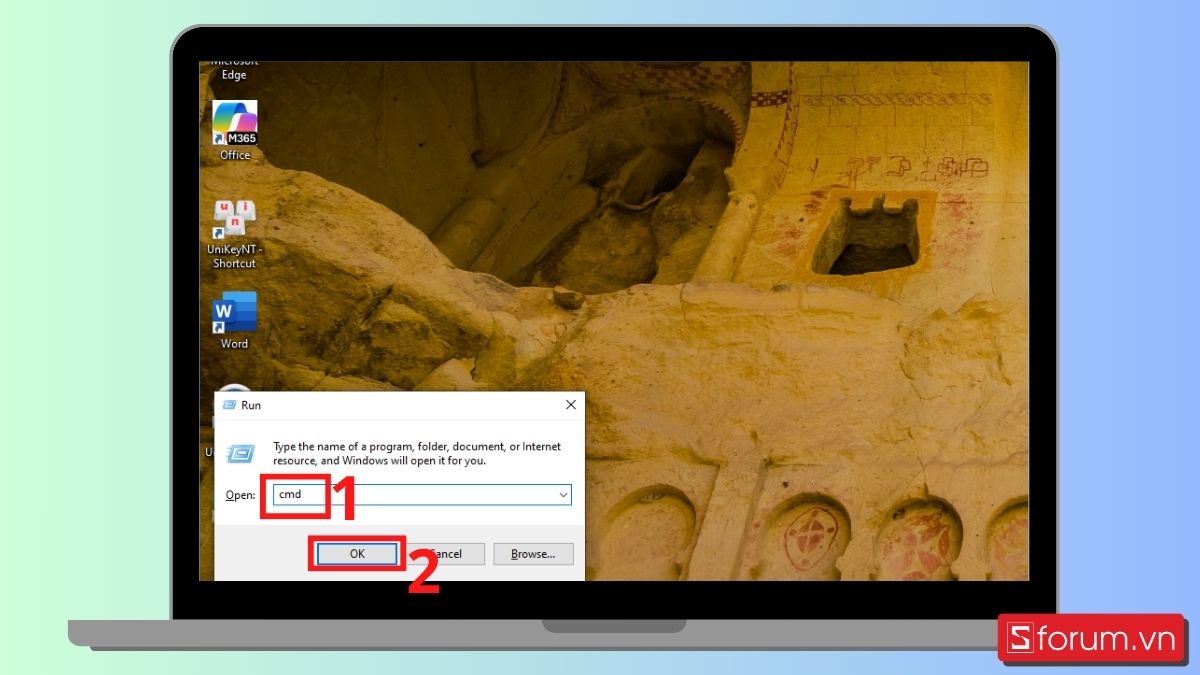
Task: Click the OK button in Run dialog
Action: pos(357,553)
